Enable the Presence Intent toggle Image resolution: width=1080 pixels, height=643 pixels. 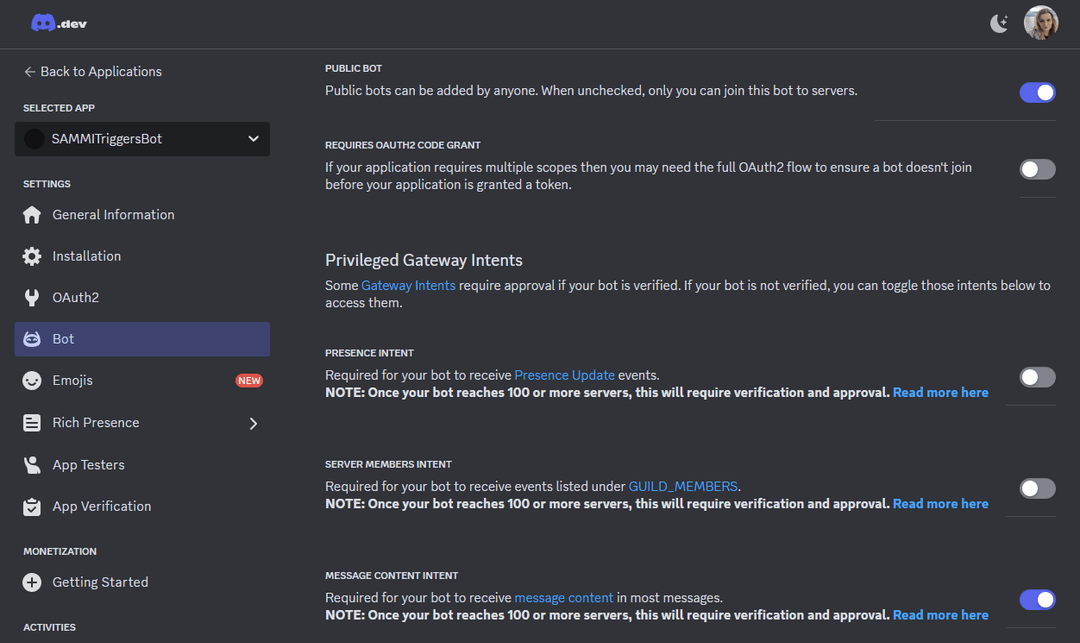pyautogui.click(x=1037, y=377)
